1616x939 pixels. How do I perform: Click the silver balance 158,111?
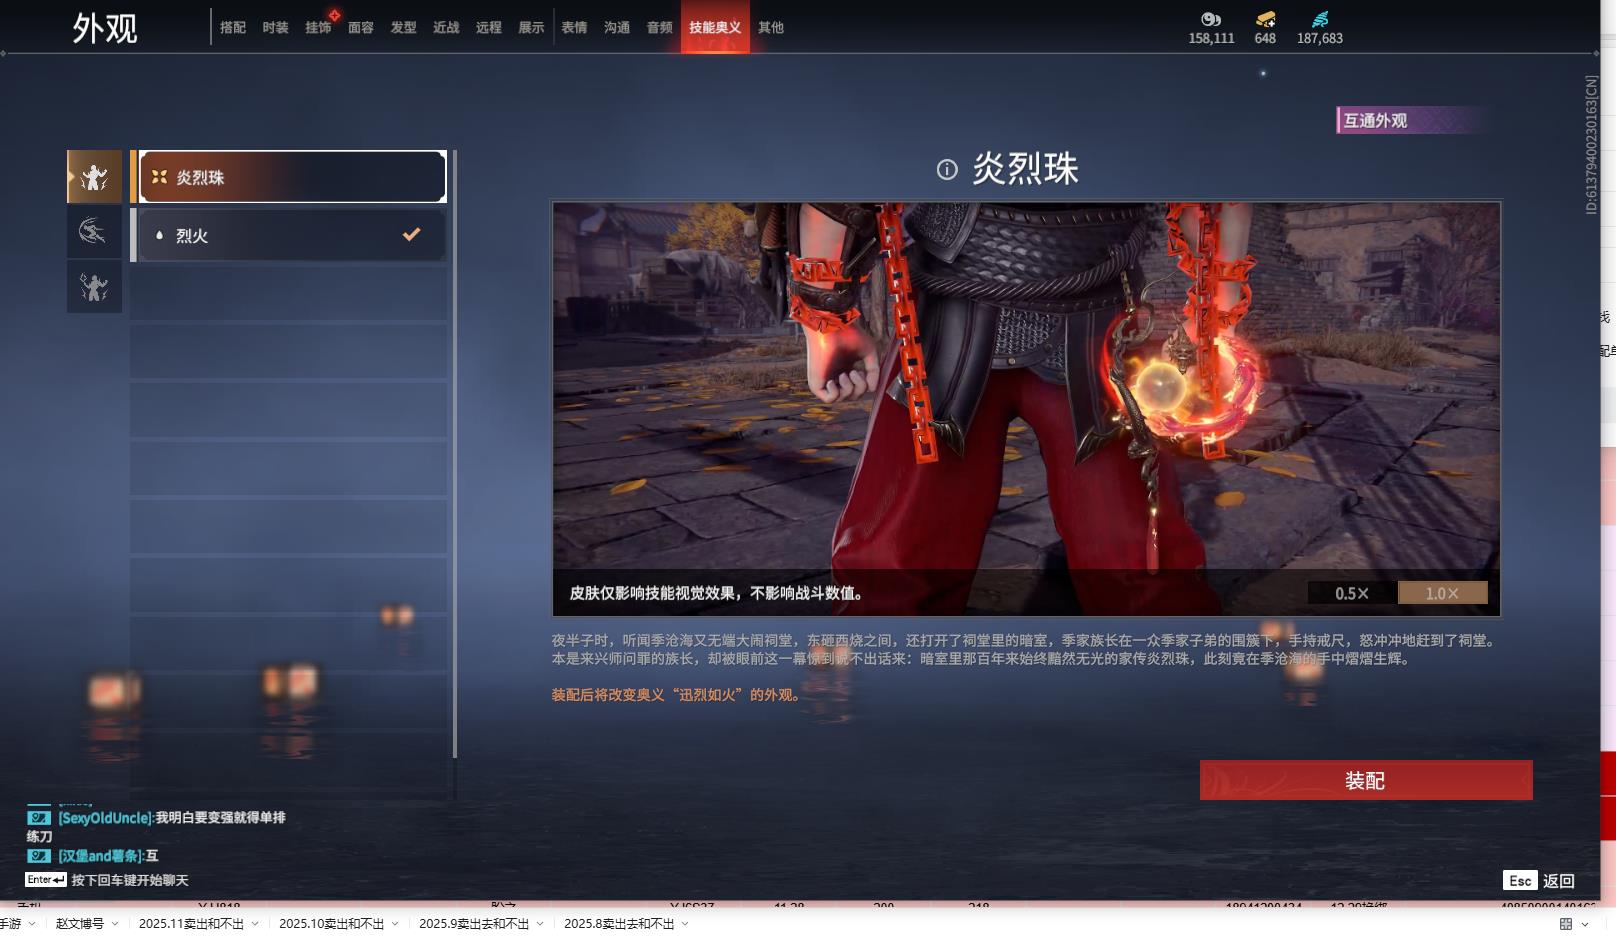point(1211,38)
